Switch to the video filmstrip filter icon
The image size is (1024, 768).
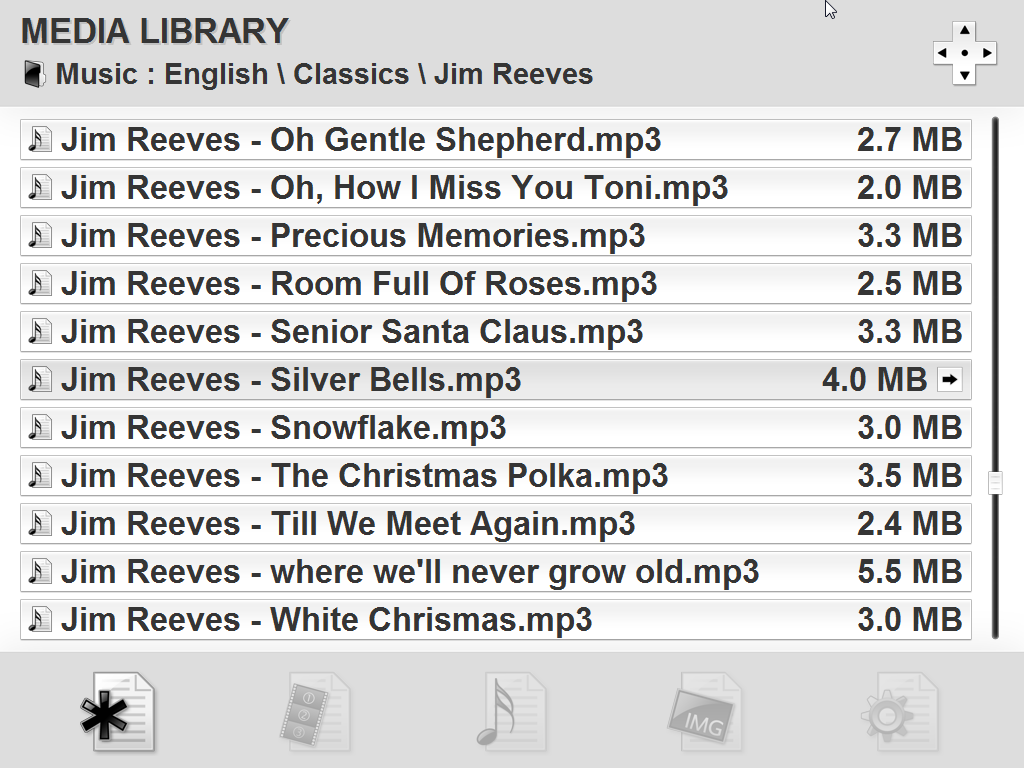(315, 712)
